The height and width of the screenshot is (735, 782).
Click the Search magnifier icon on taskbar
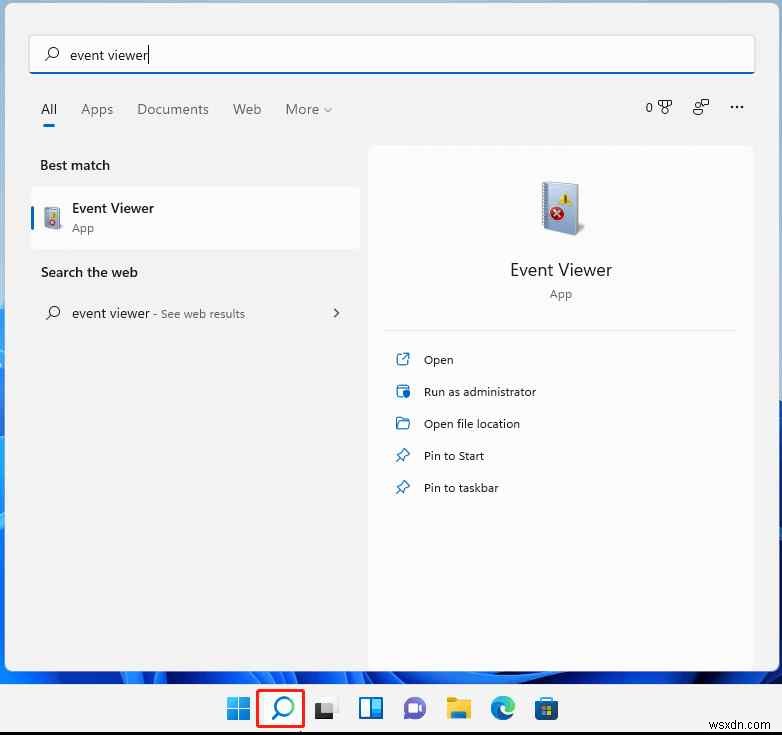282,708
